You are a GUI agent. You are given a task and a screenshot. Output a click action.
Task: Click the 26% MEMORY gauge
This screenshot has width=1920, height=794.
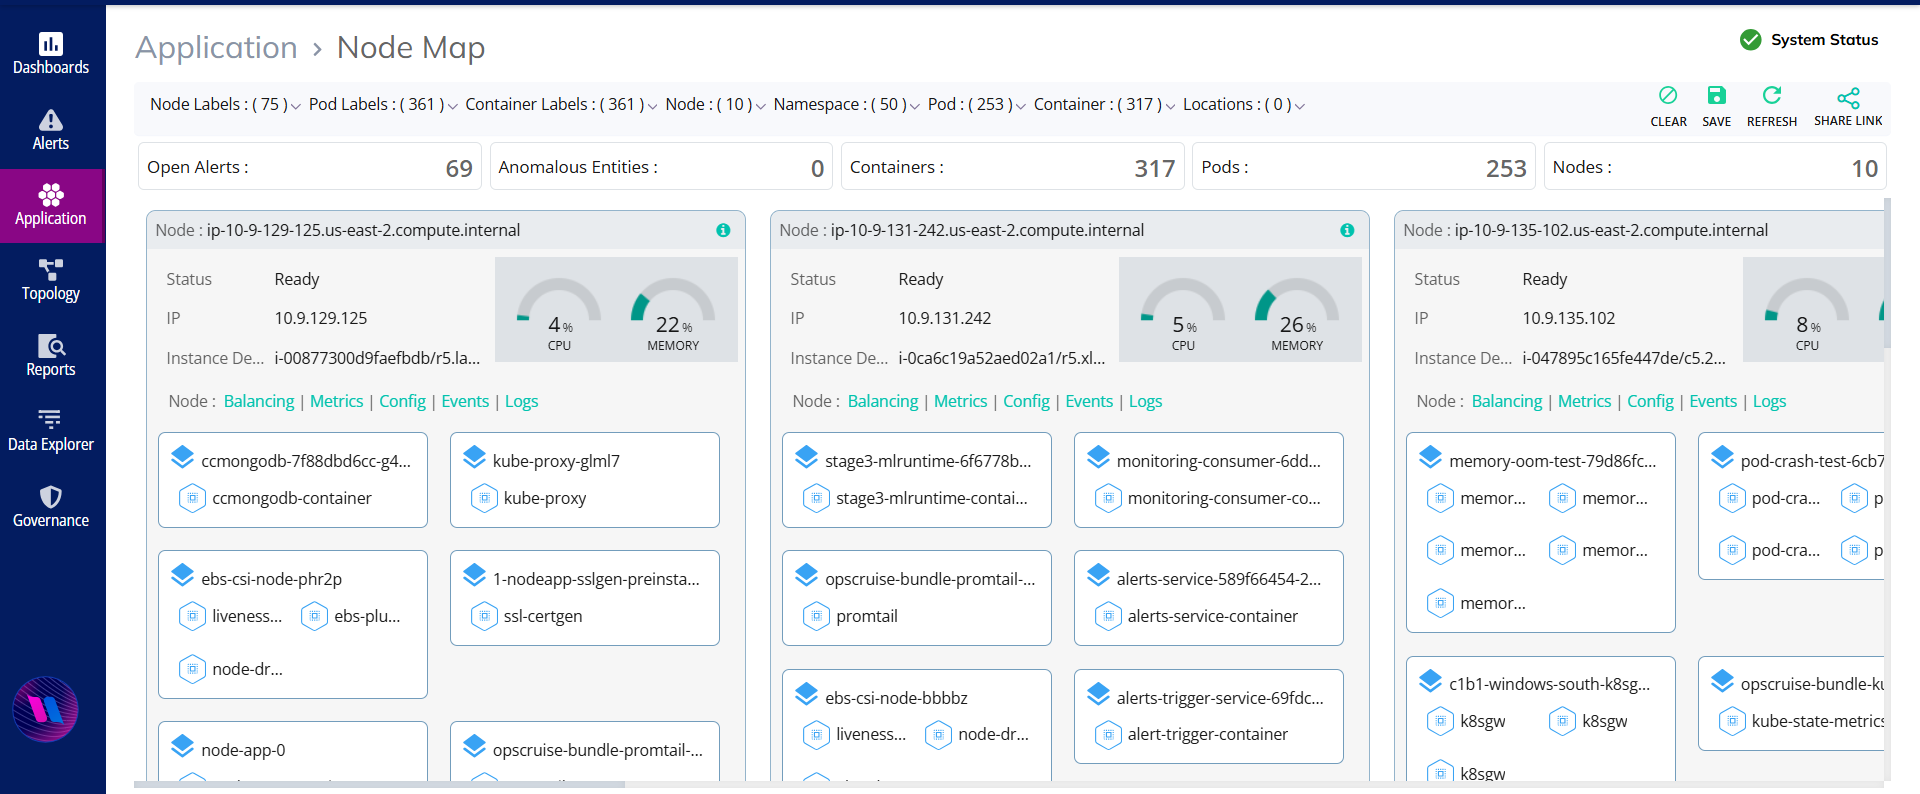[1297, 313]
